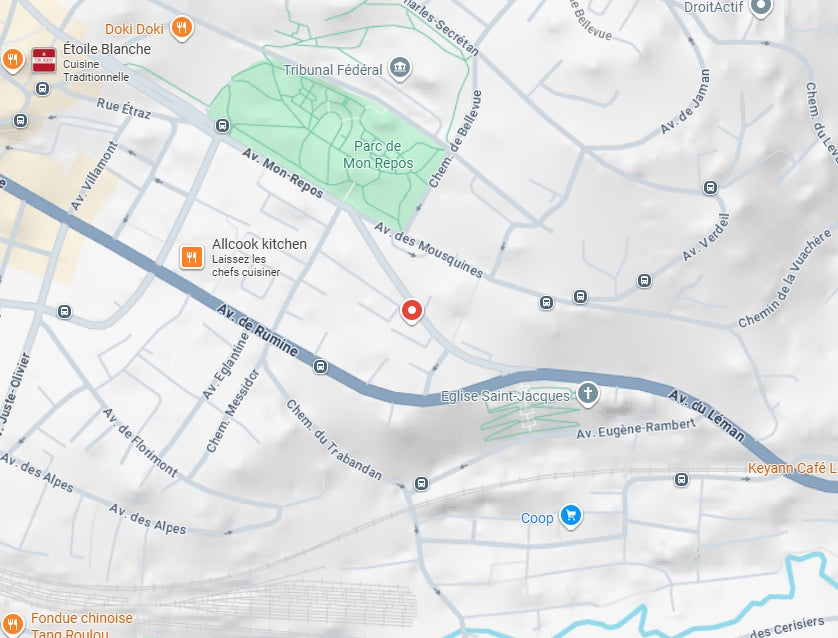Image resolution: width=838 pixels, height=638 pixels.
Task: Click the Allcook kitchen restaurant icon
Action: [191, 257]
